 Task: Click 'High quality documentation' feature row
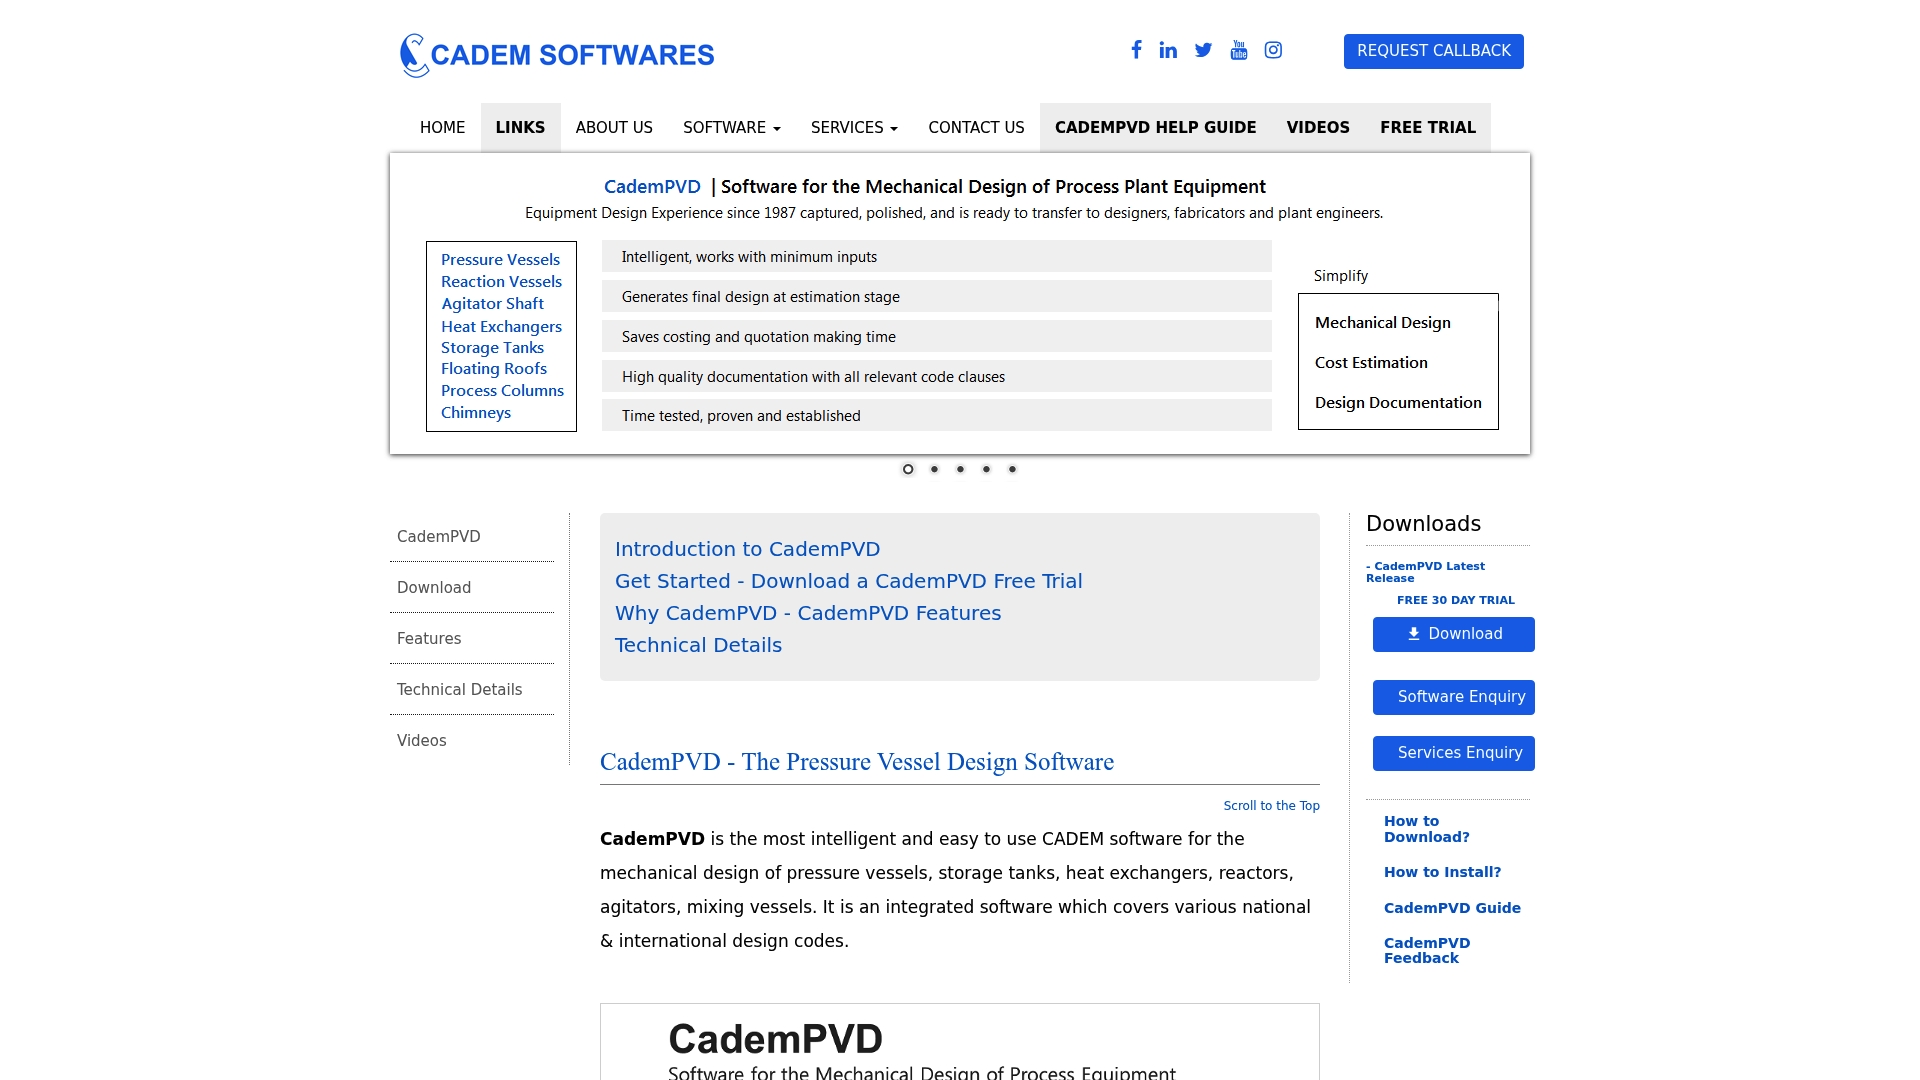point(936,377)
